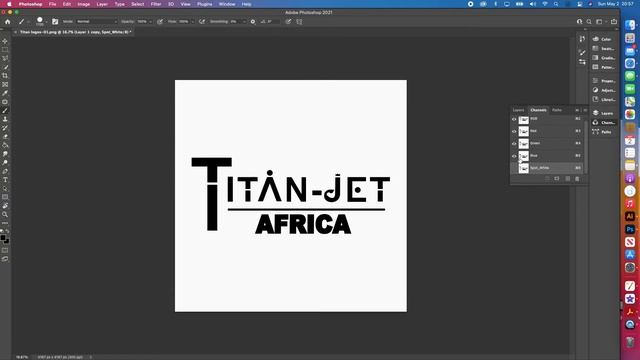This screenshot has width=640, height=360.
Task: Open the Patterns panel
Action: click(x=603, y=67)
